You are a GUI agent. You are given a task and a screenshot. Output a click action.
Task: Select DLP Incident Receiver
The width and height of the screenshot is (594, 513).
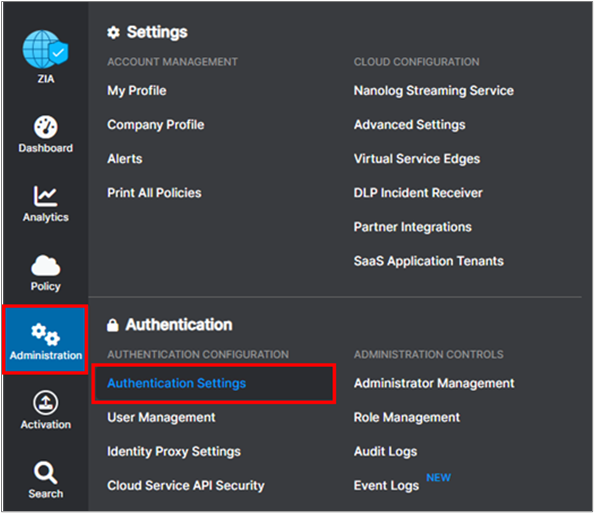click(x=418, y=193)
